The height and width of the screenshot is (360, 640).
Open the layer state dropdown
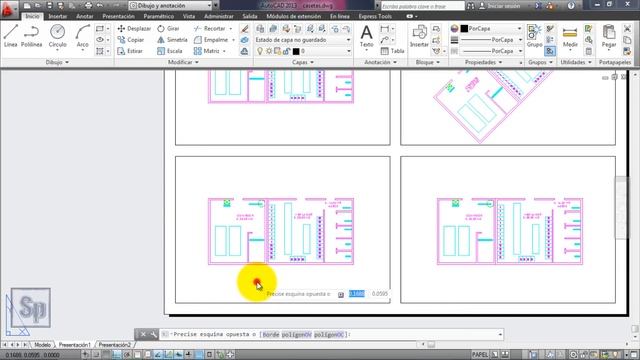point(303,40)
